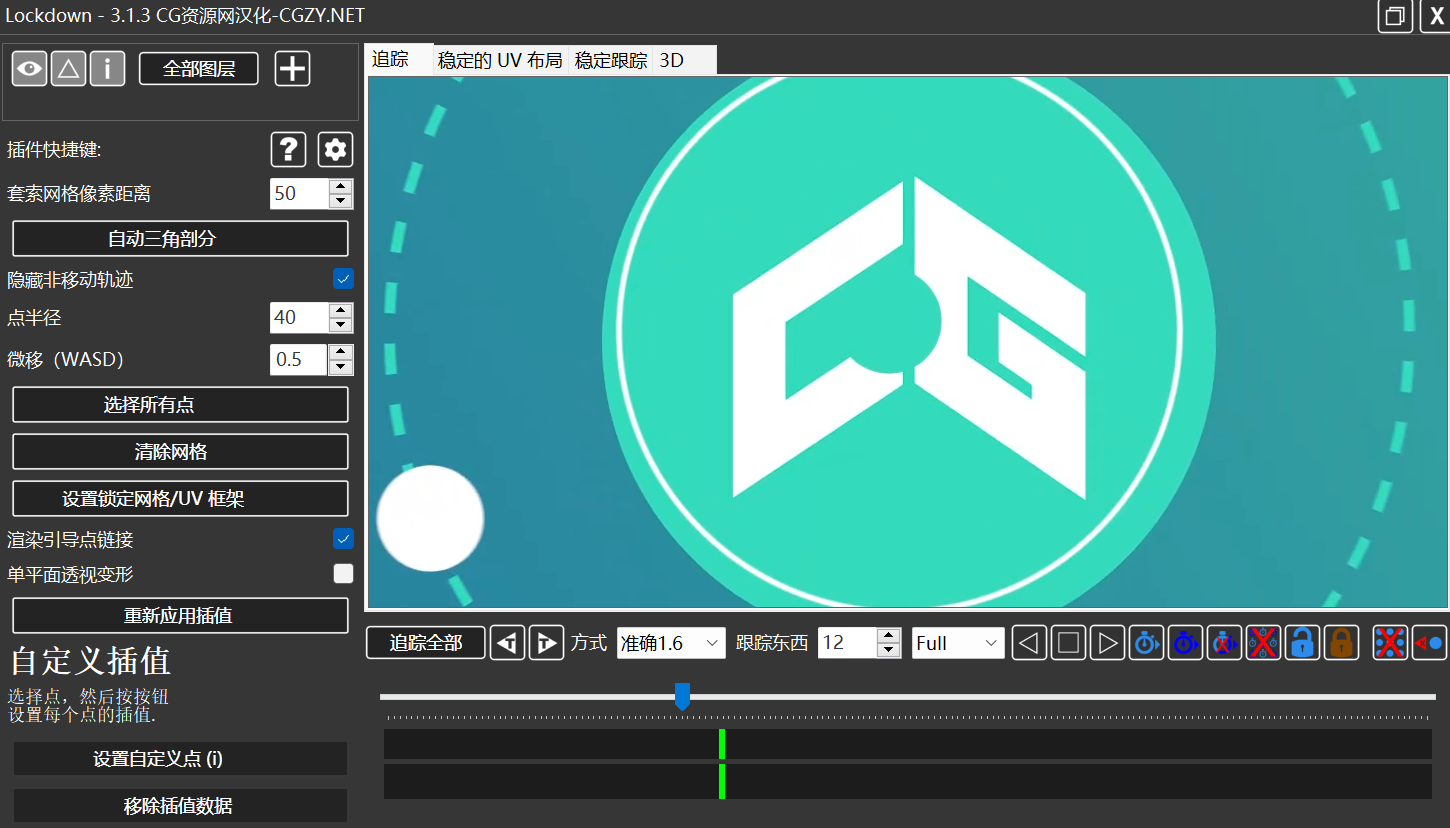Click the window restore icon in title bar
Image resolution: width=1450 pixels, height=828 pixels.
pos(1395,16)
